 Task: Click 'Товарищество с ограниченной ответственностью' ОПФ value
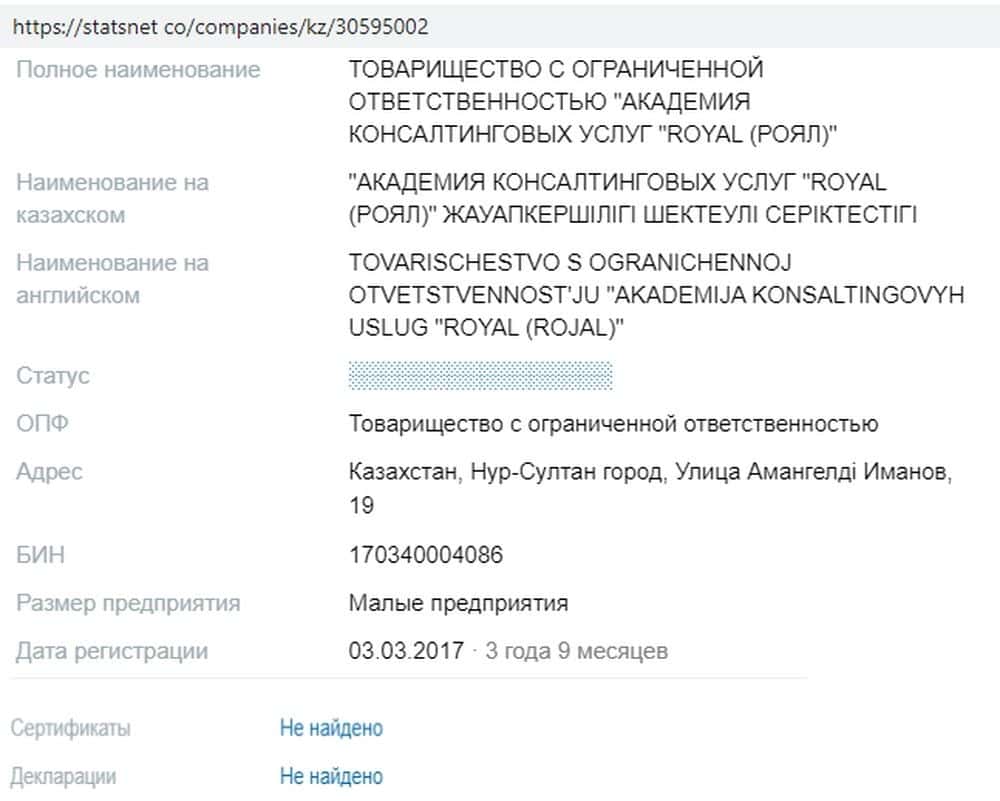(x=613, y=424)
